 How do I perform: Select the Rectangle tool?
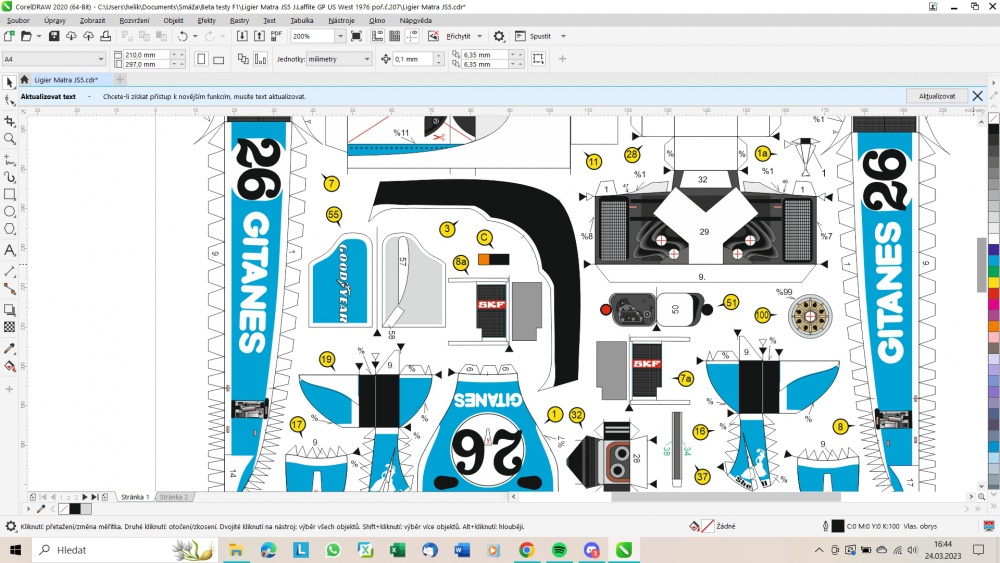10,194
